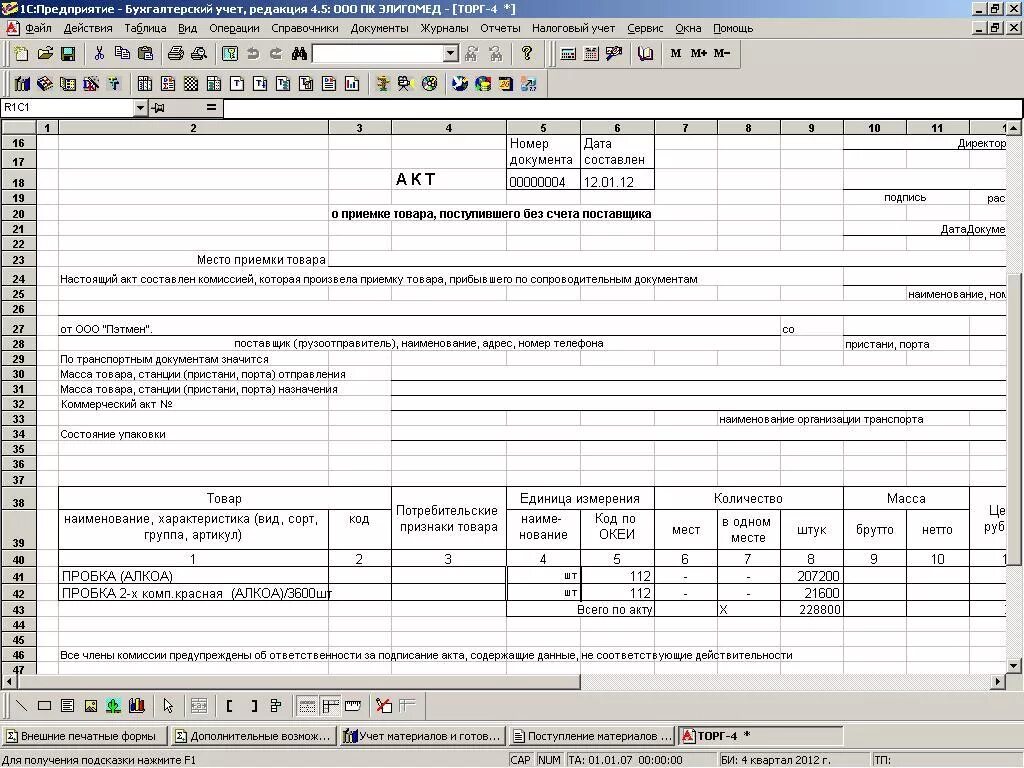
Task: Open the Таблица menu
Action: (x=145, y=28)
